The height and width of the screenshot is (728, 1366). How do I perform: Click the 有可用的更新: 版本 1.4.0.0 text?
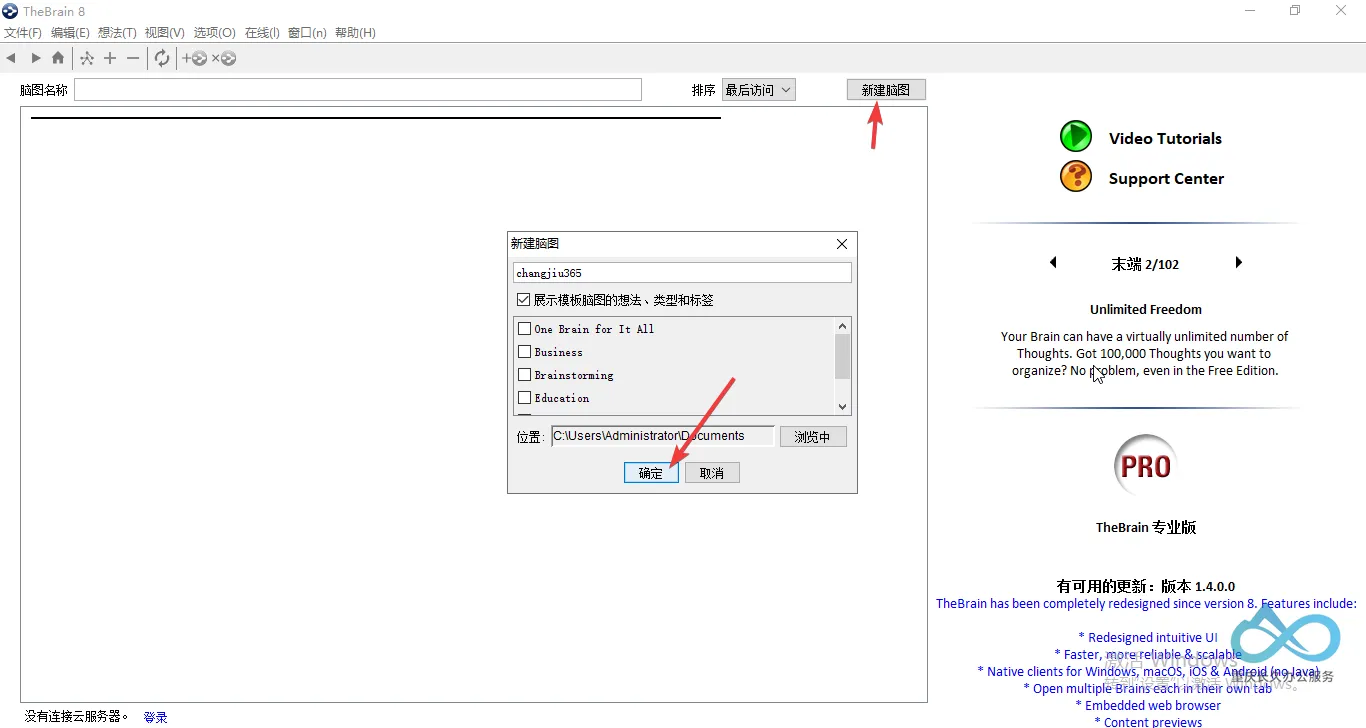click(x=1146, y=587)
